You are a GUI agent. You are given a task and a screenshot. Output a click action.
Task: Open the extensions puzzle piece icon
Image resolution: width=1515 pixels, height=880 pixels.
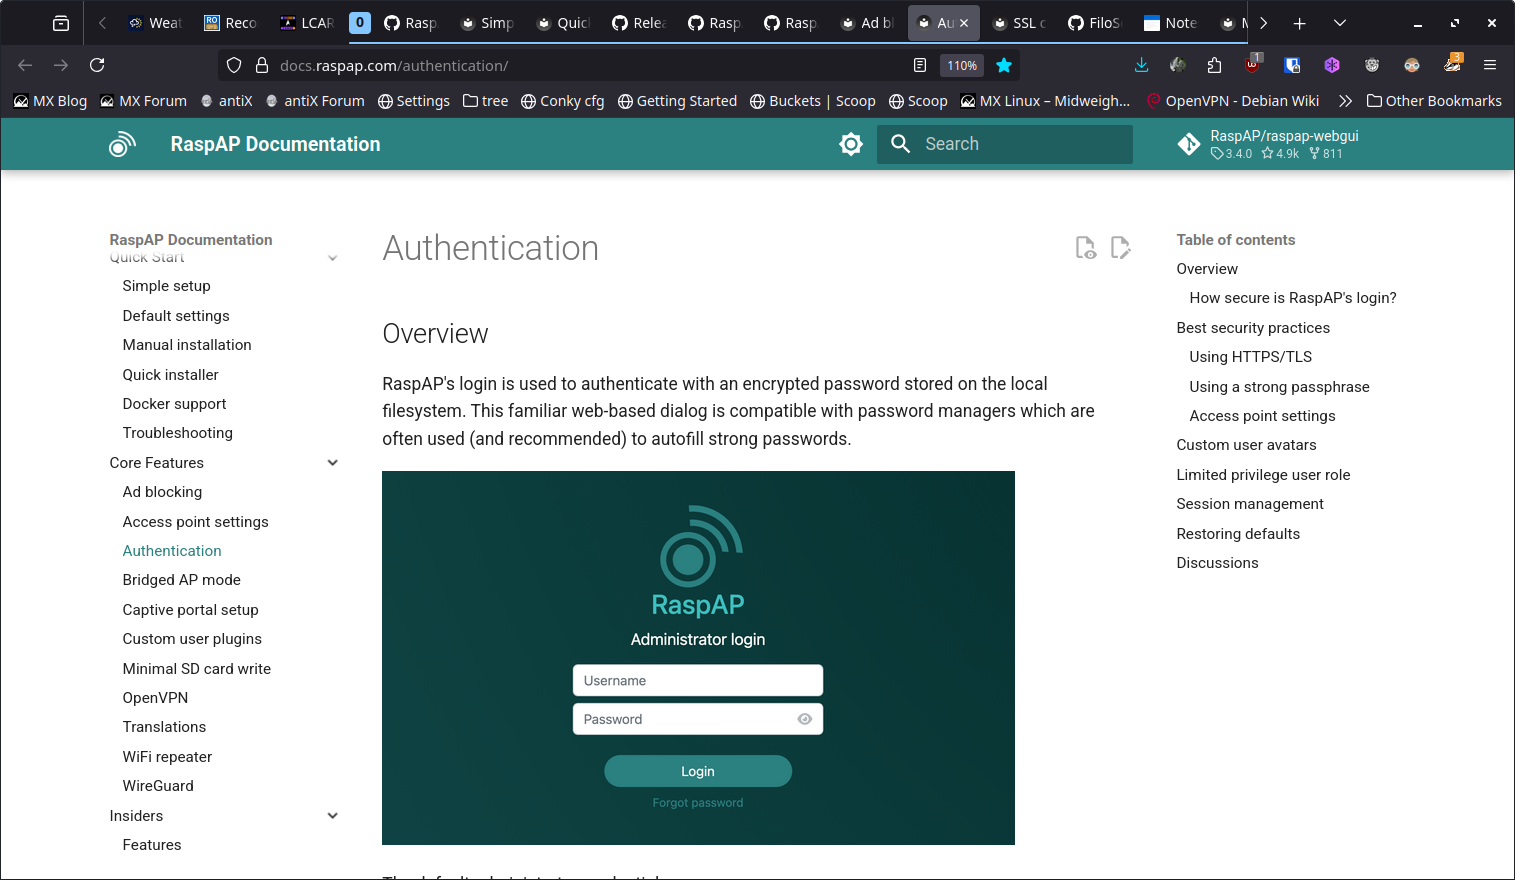(1214, 65)
